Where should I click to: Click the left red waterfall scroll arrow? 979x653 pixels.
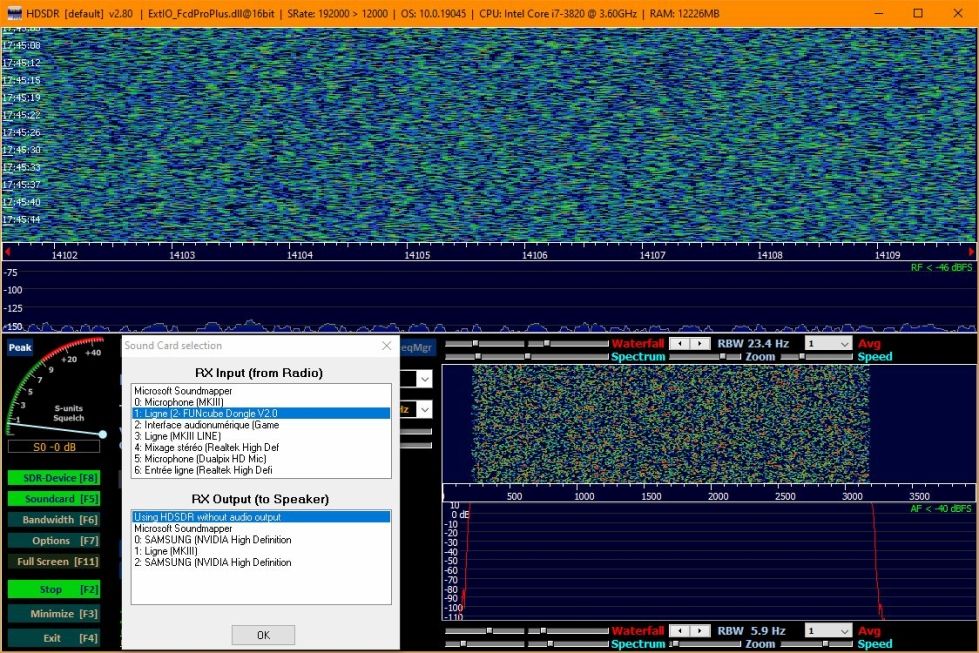click(x=7, y=252)
